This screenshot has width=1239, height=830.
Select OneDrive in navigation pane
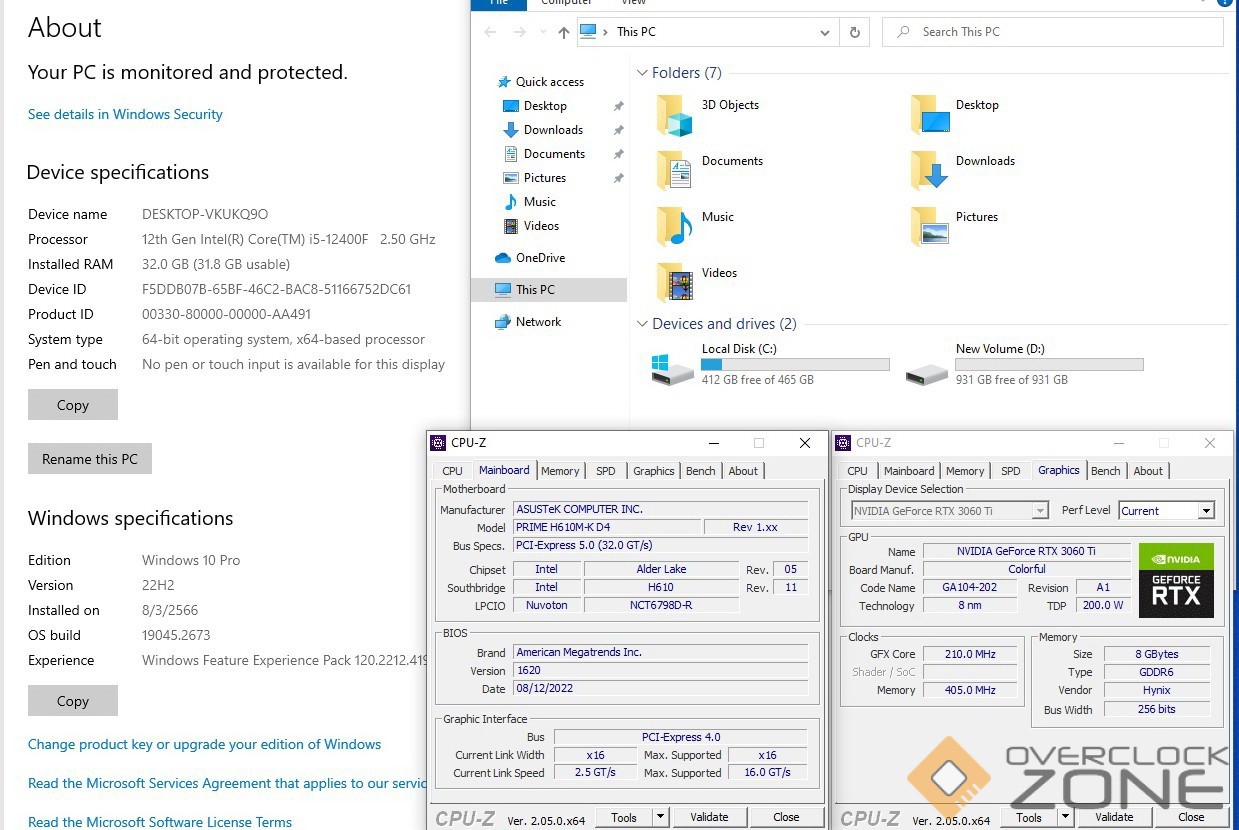(x=540, y=258)
